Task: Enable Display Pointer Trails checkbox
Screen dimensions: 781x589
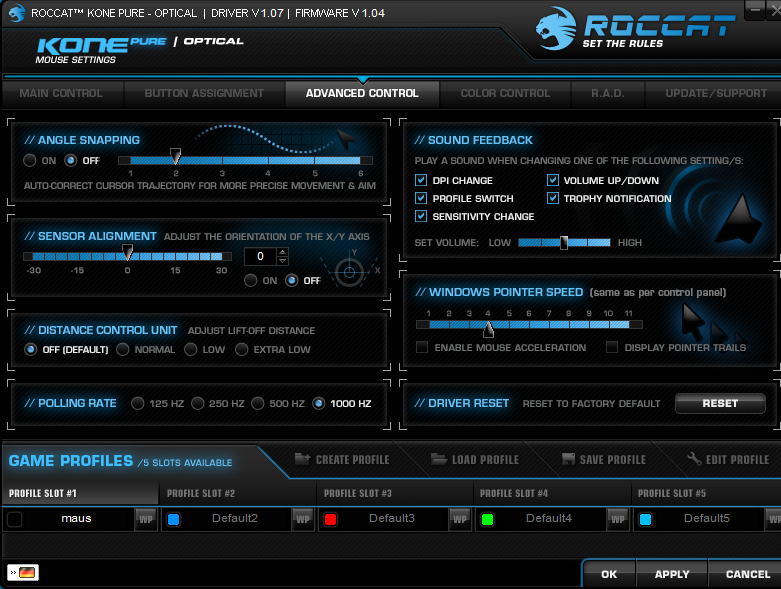Action: pos(612,347)
